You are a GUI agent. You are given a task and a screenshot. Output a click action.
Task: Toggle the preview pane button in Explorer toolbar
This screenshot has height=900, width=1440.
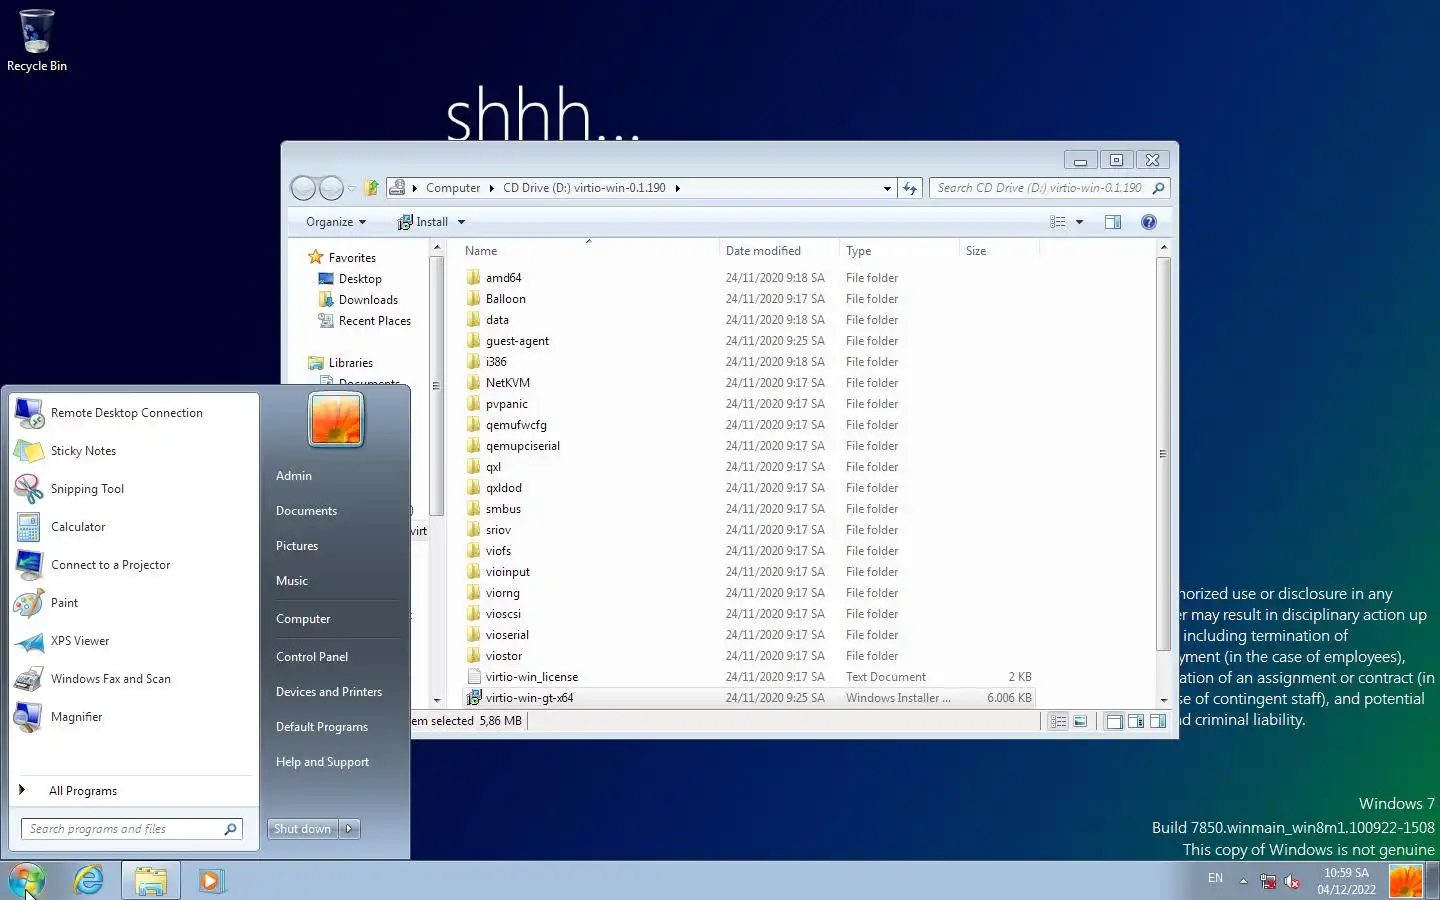tap(1113, 222)
